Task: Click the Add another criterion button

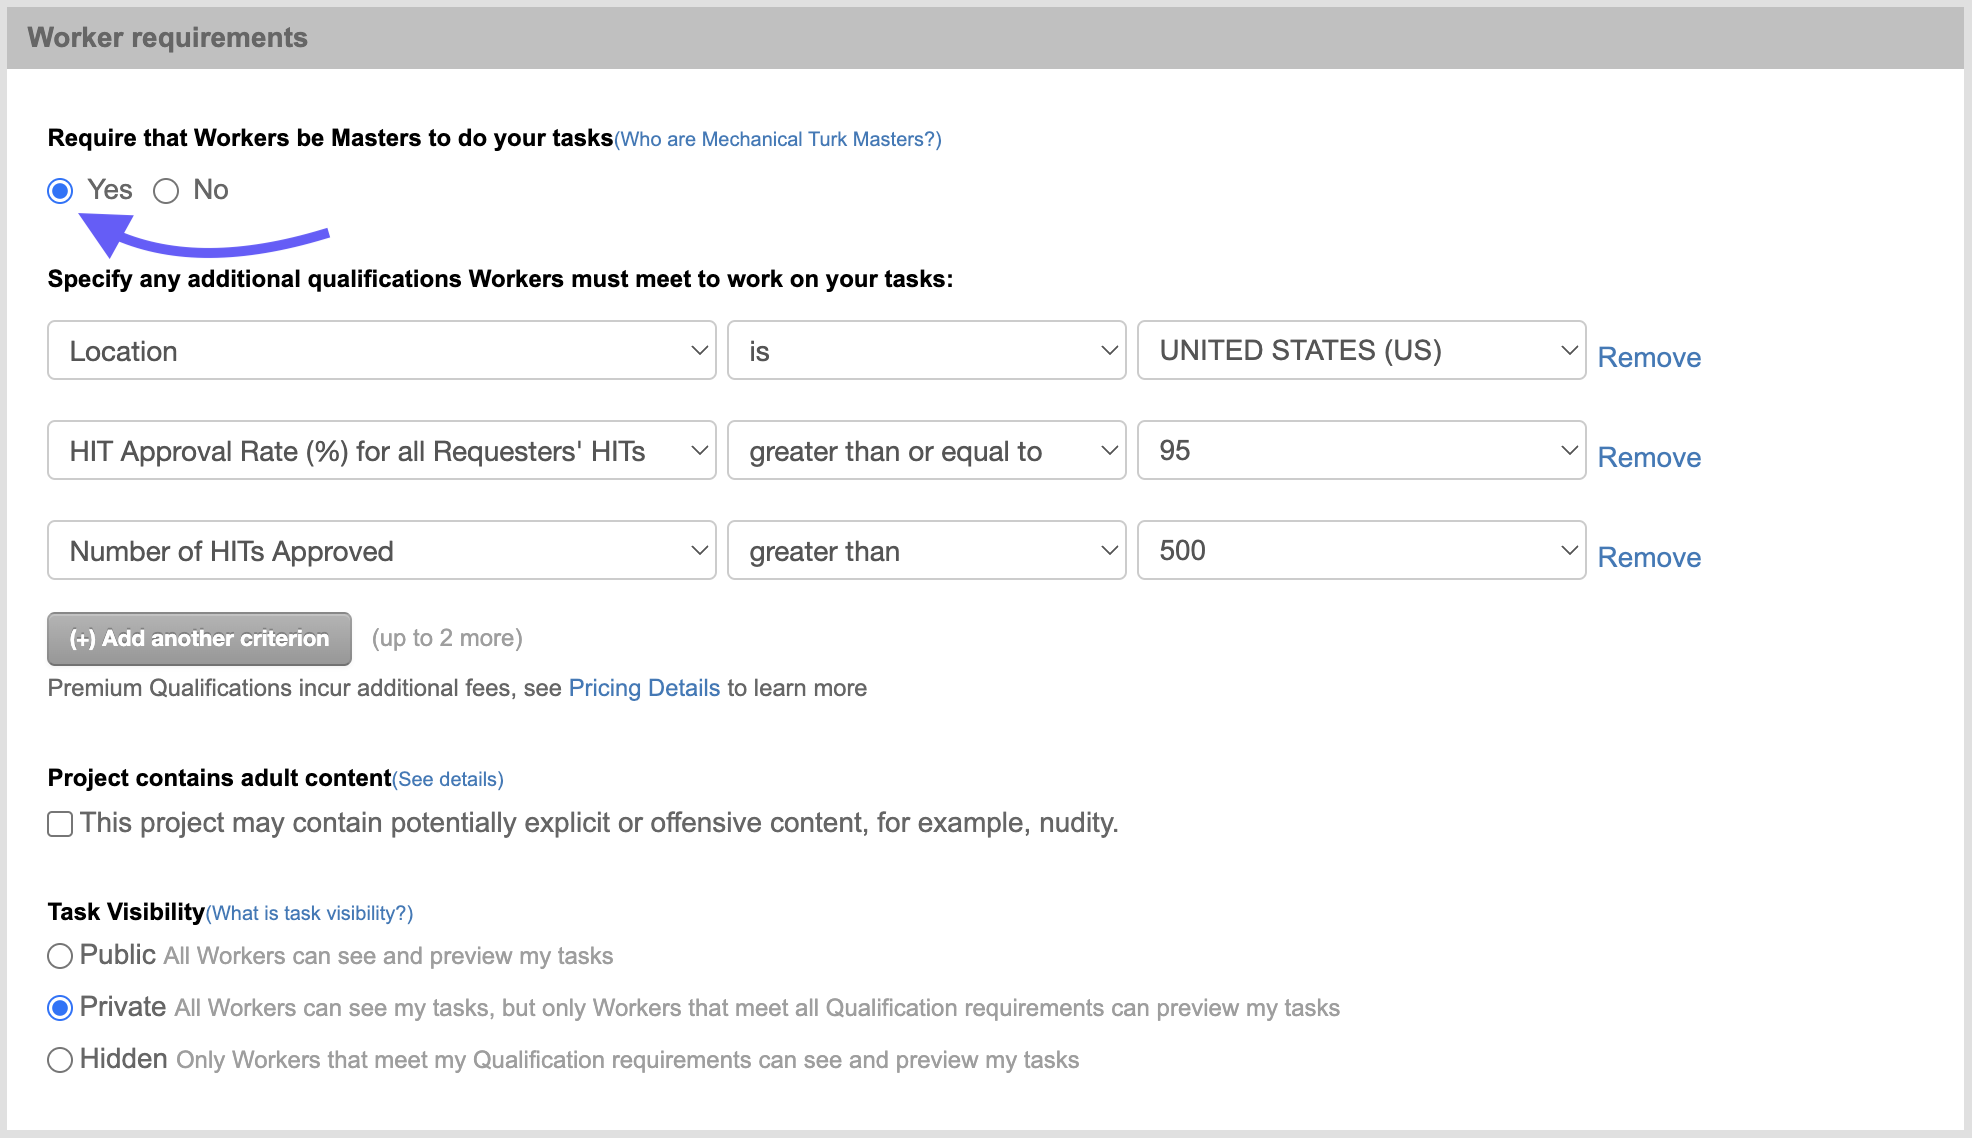Action: pos(199,639)
